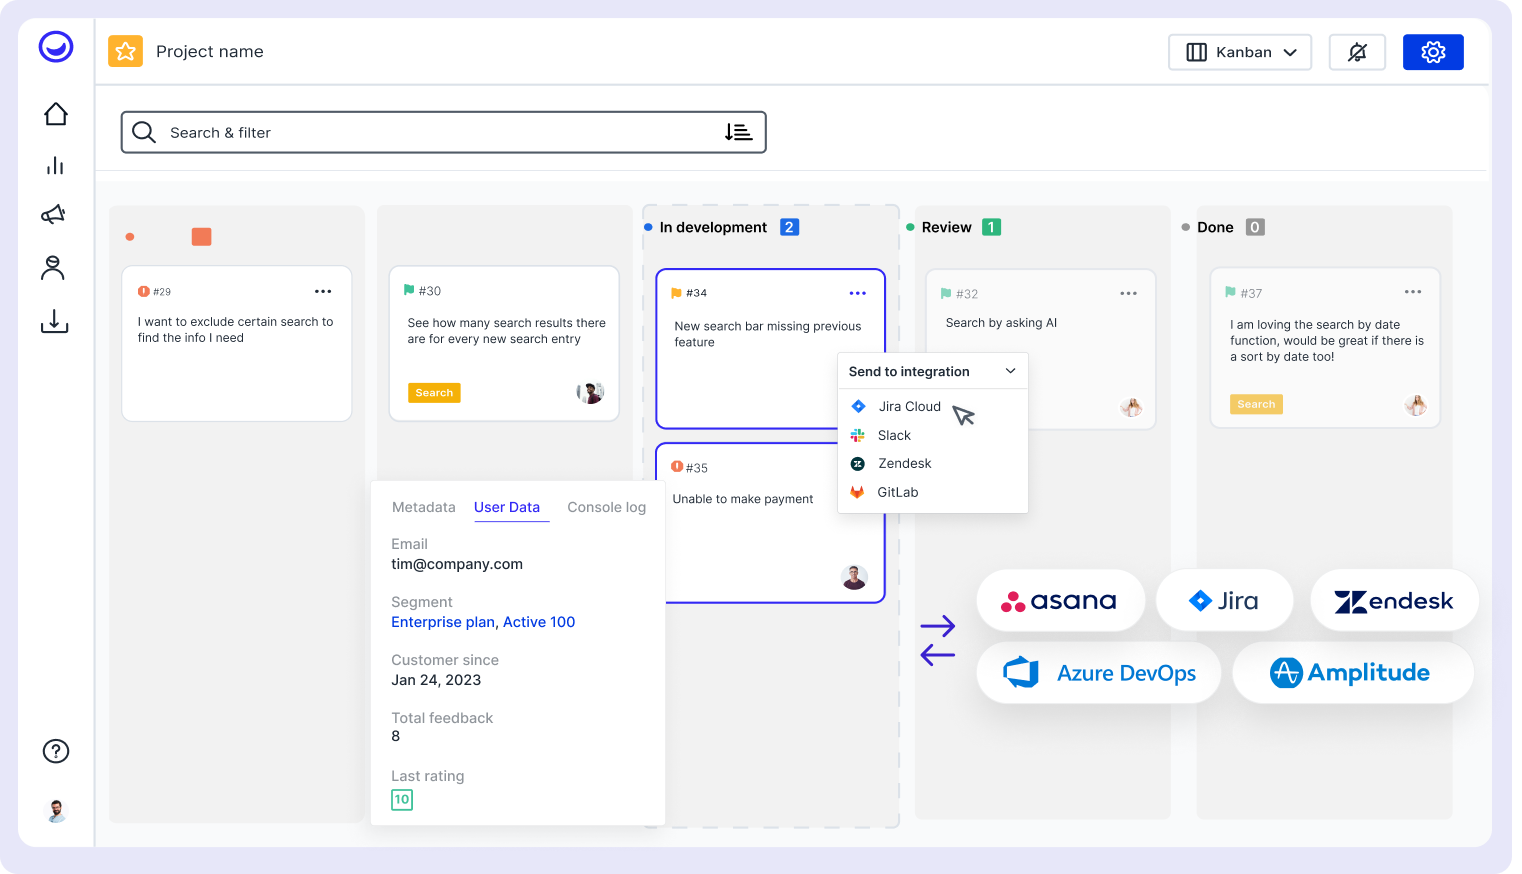This screenshot has width=1522, height=874.
Task: Open the Kanban view dropdown
Action: [x=1240, y=52]
